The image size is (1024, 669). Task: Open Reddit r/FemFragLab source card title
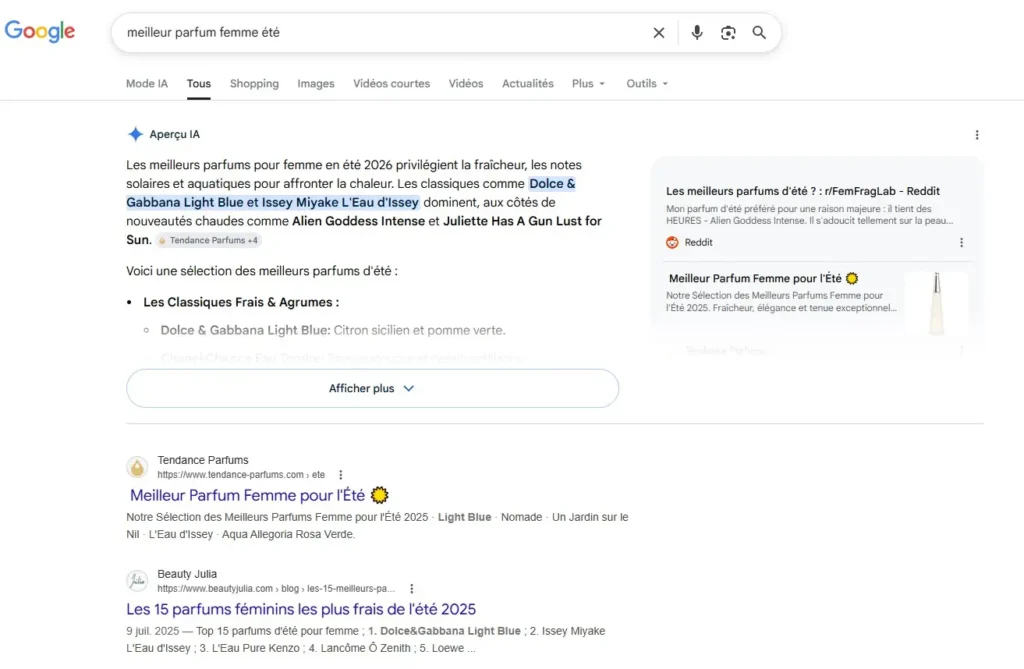click(803, 191)
